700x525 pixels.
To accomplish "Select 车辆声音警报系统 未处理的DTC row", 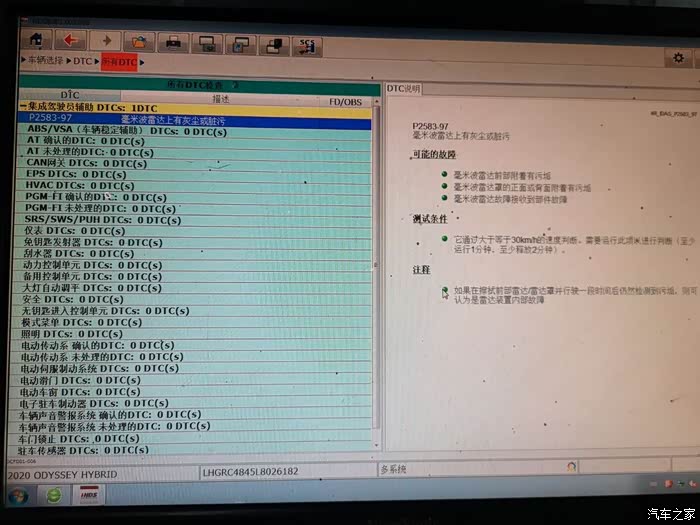I will coord(189,427).
